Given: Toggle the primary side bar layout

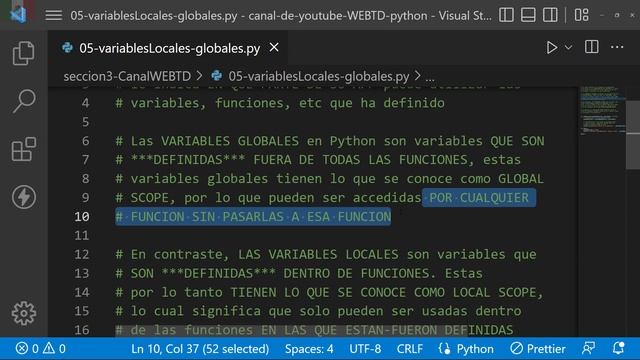Looking at the screenshot, I should [506, 16].
